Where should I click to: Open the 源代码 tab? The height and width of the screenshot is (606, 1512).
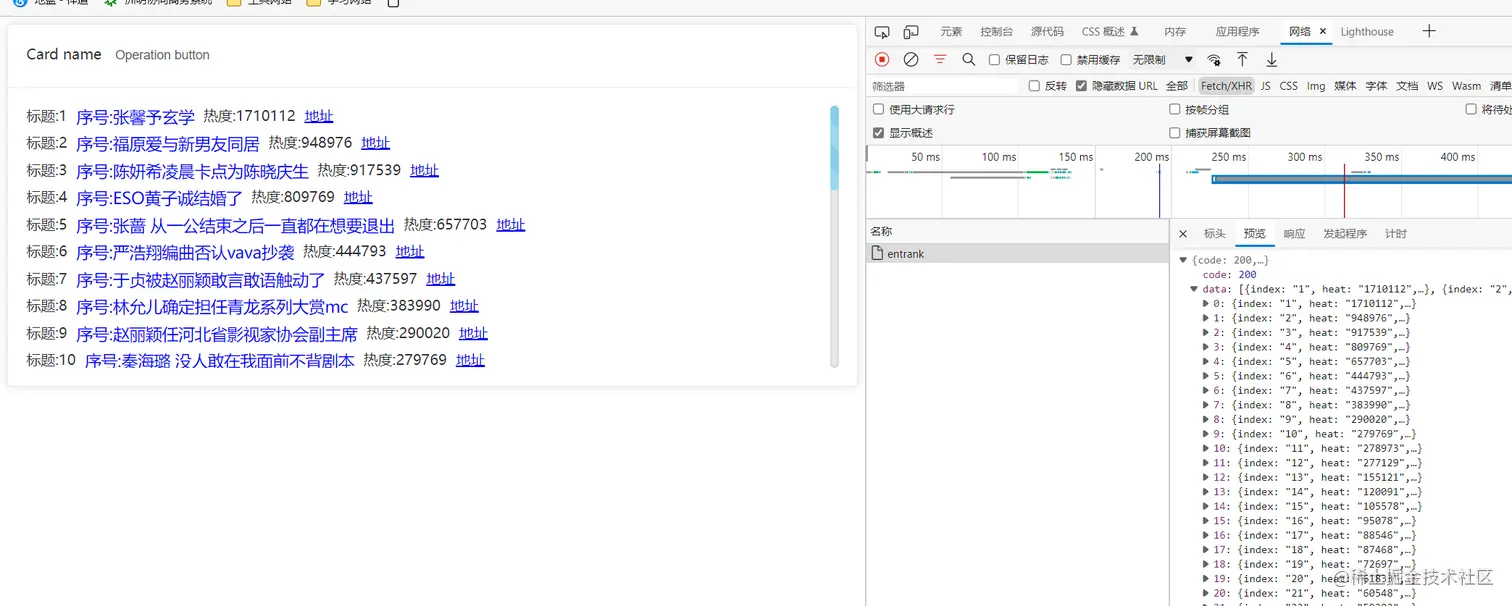point(1047,32)
